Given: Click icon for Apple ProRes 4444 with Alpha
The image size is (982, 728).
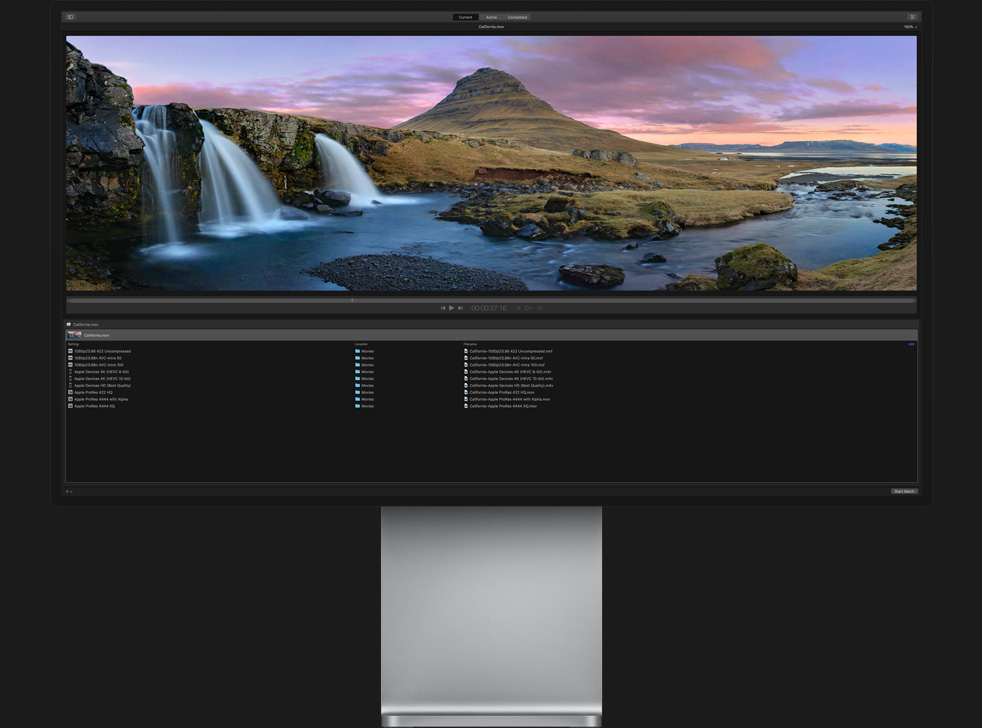Looking at the screenshot, I should click(70, 399).
